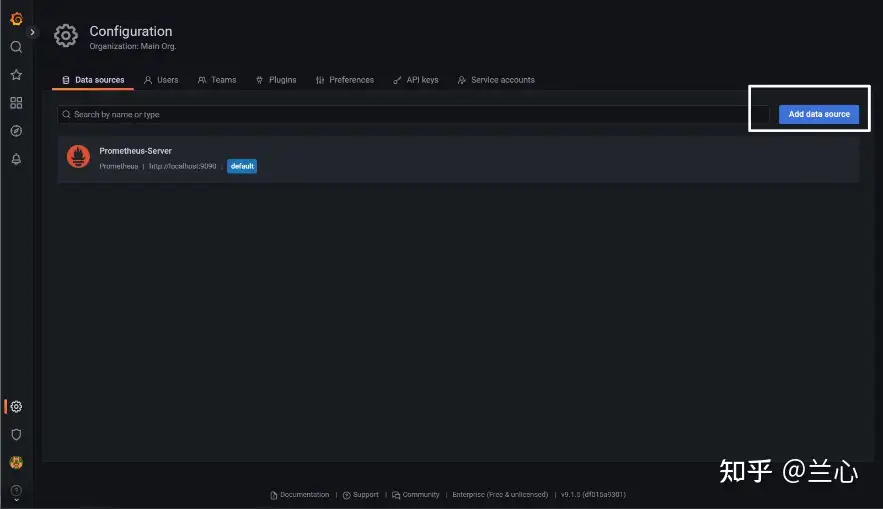
Task: Open the user profile avatar
Action: tap(16, 463)
